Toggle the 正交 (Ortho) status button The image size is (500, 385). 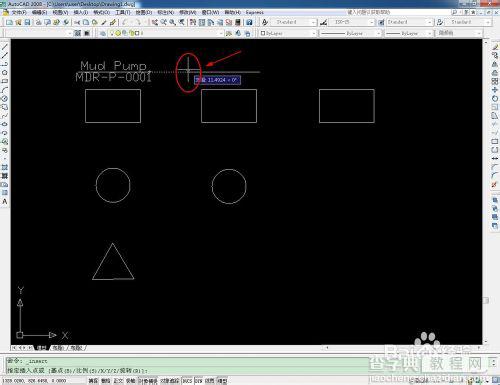tap(118, 381)
